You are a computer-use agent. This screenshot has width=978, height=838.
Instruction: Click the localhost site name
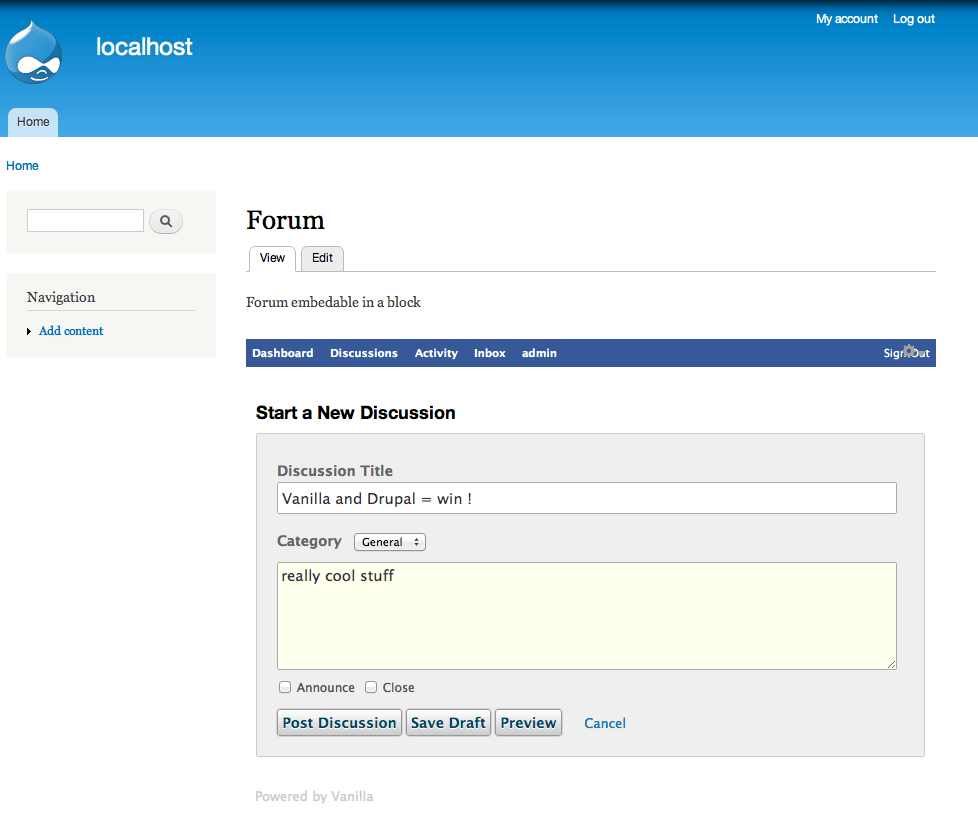144,47
